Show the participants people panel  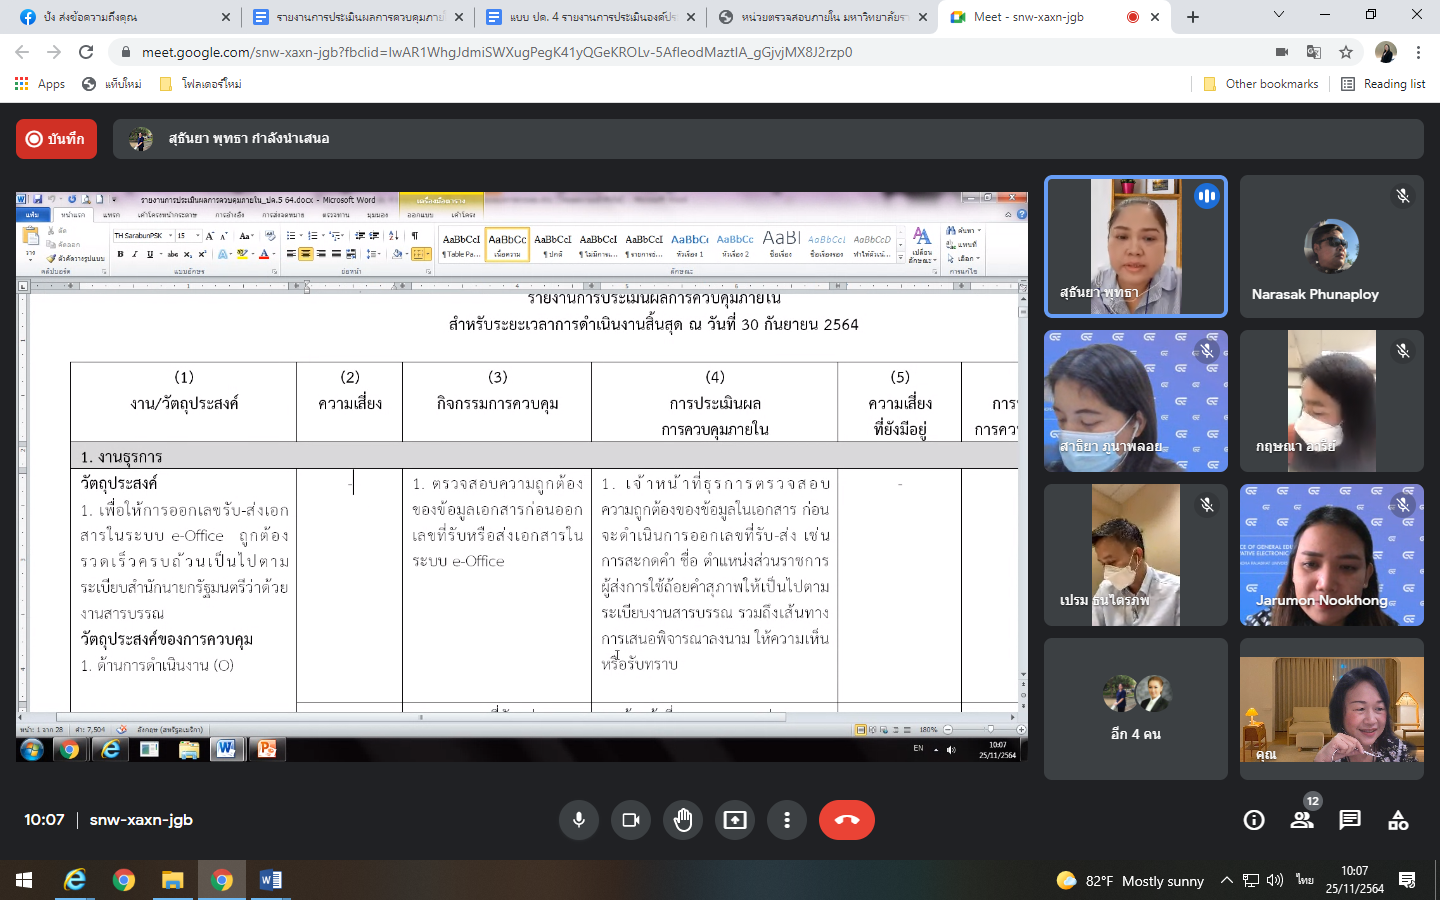click(1301, 821)
